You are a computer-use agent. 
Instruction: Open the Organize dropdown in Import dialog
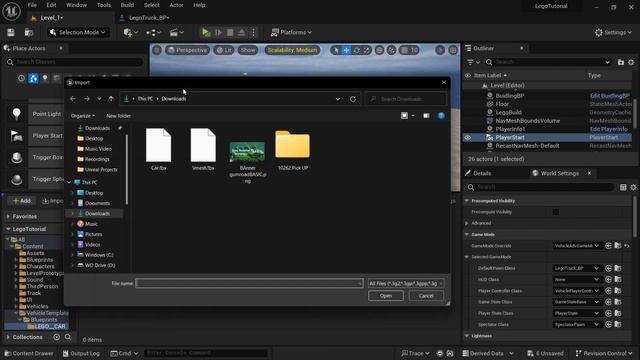tap(82, 116)
